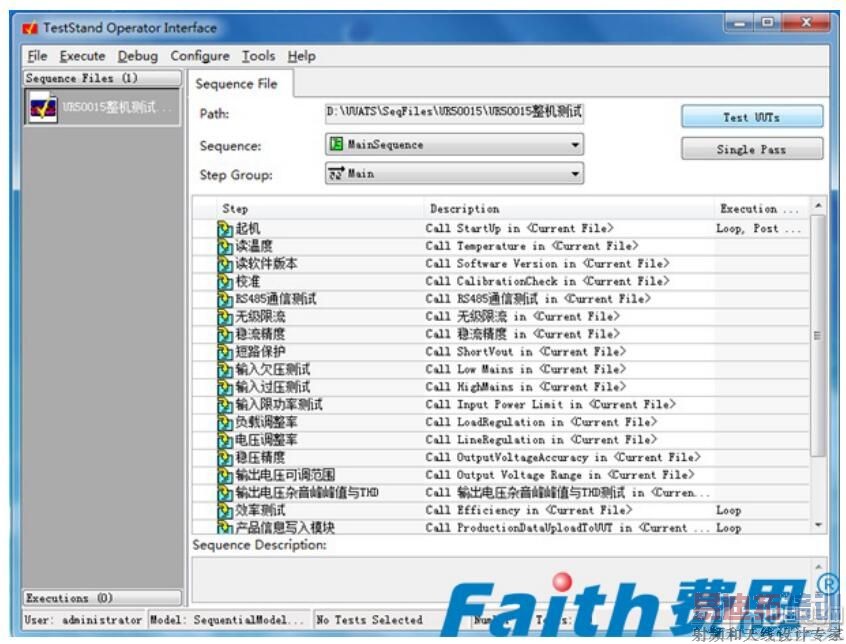Click the Test UUTs button

click(752, 117)
